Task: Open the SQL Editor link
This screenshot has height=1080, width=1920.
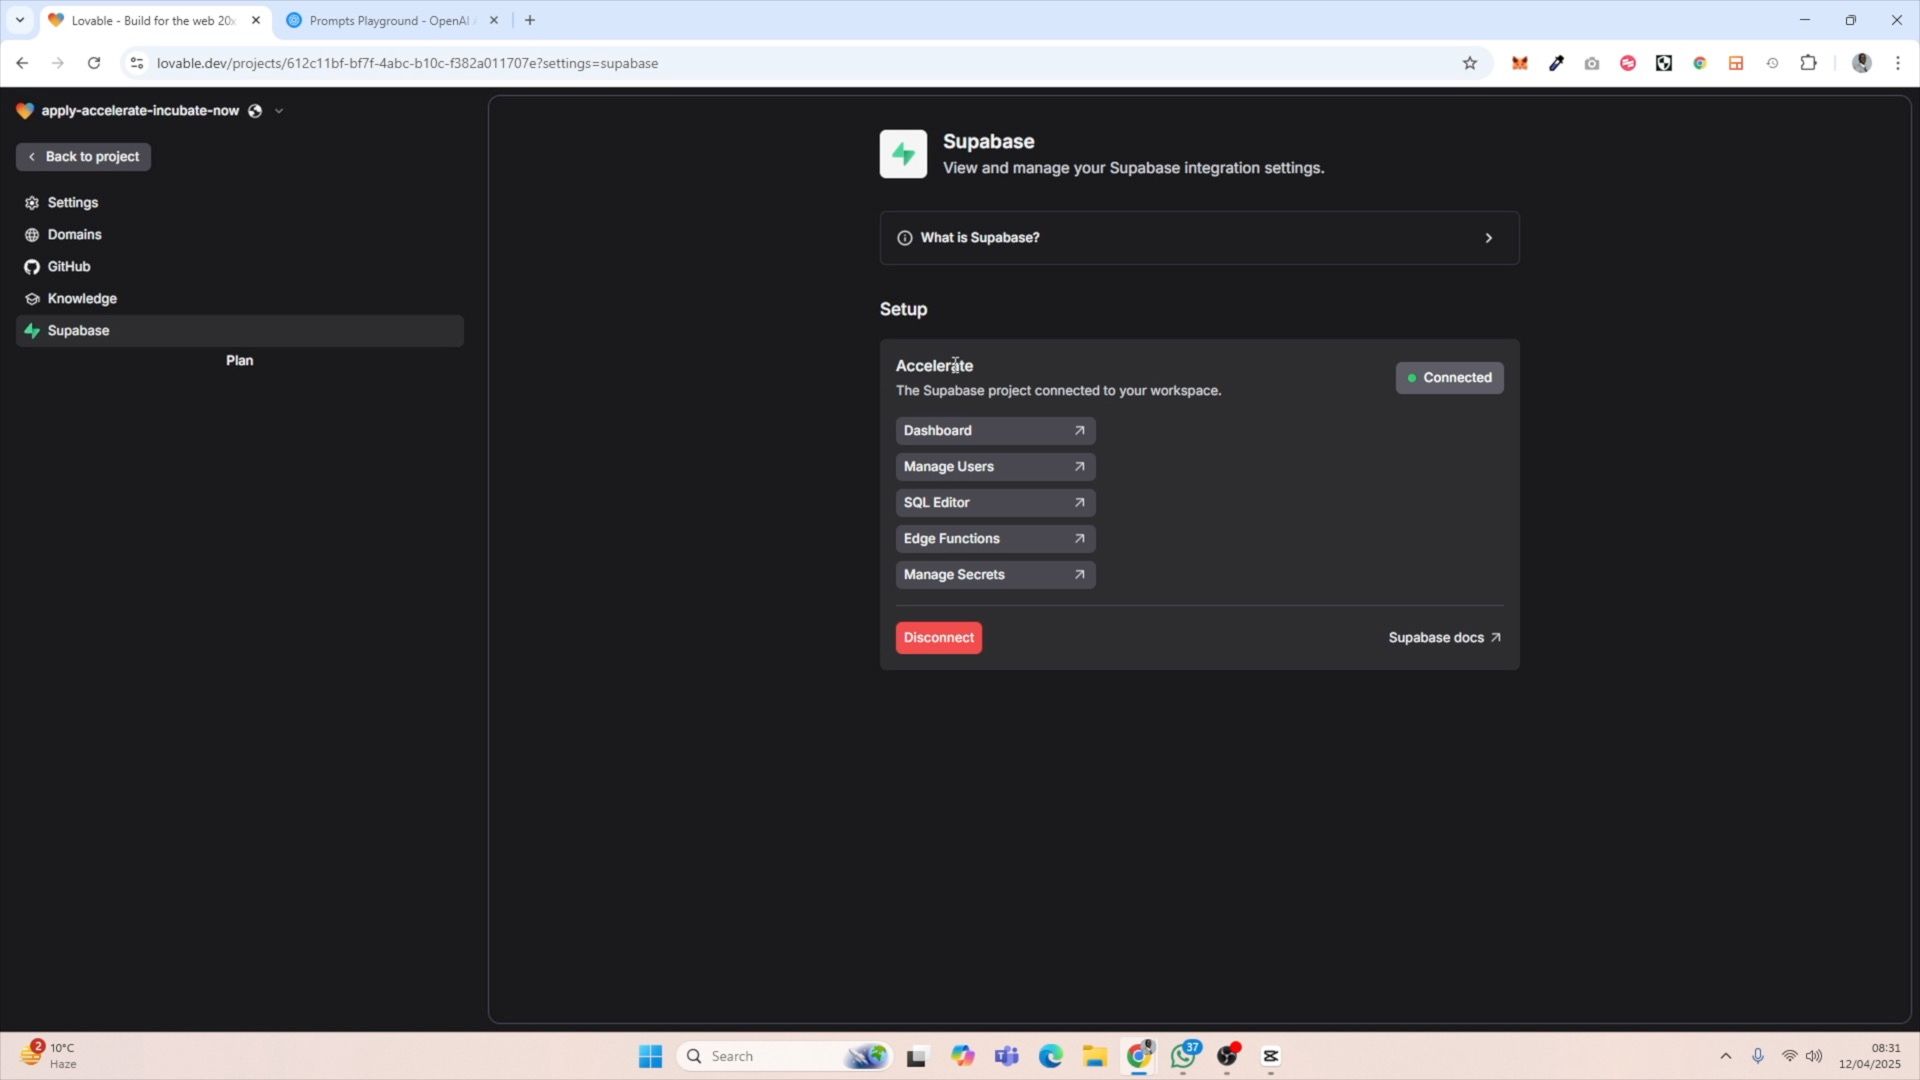Action: (x=995, y=503)
